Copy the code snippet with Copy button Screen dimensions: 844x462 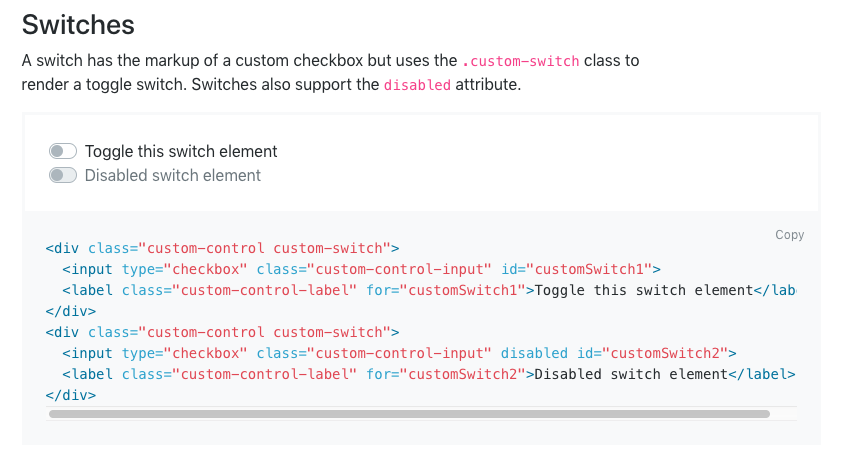click(x=789, y=235)
